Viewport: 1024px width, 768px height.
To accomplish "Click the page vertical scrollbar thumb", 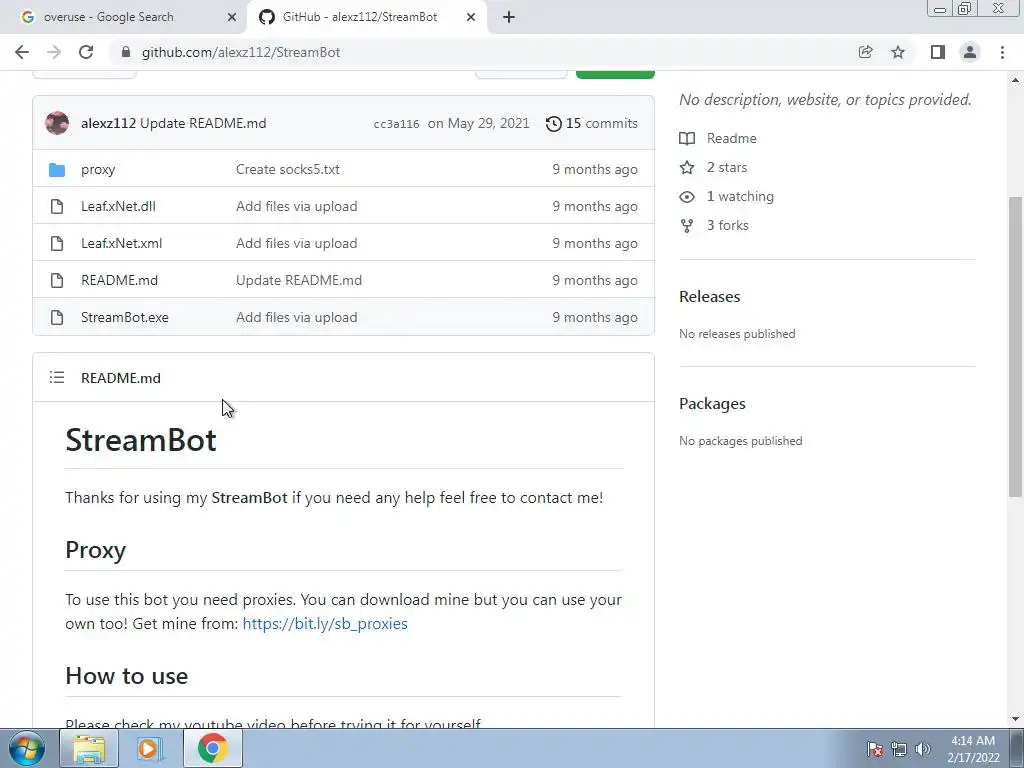I will pos(1015,346).
